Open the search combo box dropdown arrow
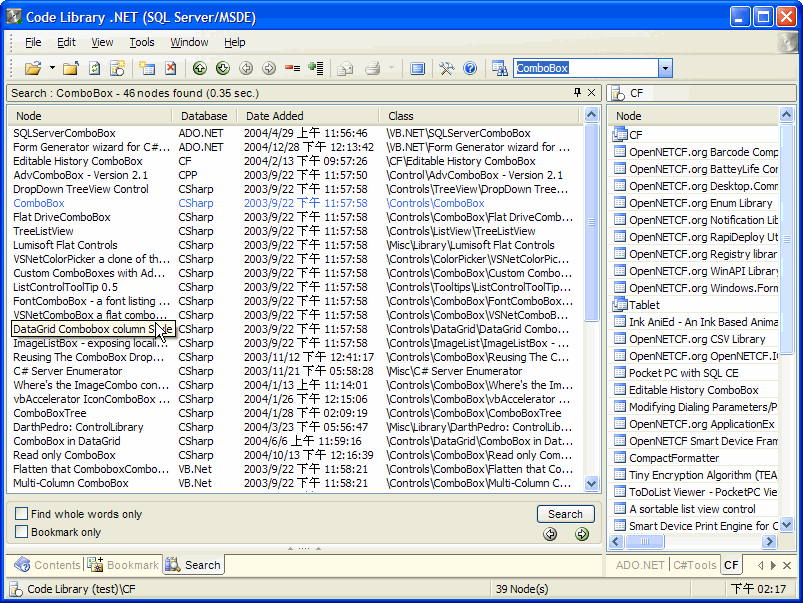This screenshot has width=803, height=603. [x=665, y=68]
